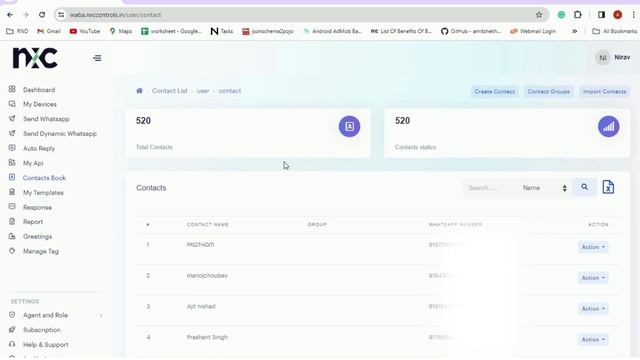Reload the page with refresh icon

[42, 15]
